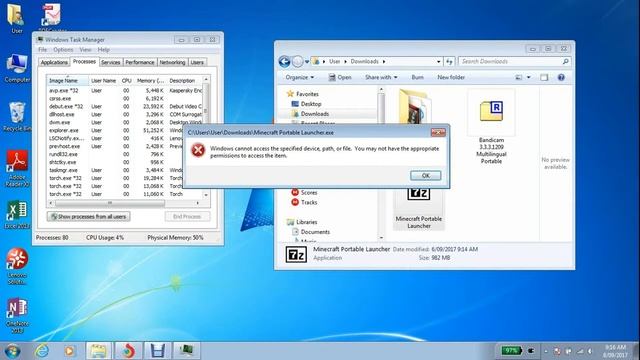Change view icon in Explorer toolbar
This screenshot has width=640, height=360.
point(518,77)
